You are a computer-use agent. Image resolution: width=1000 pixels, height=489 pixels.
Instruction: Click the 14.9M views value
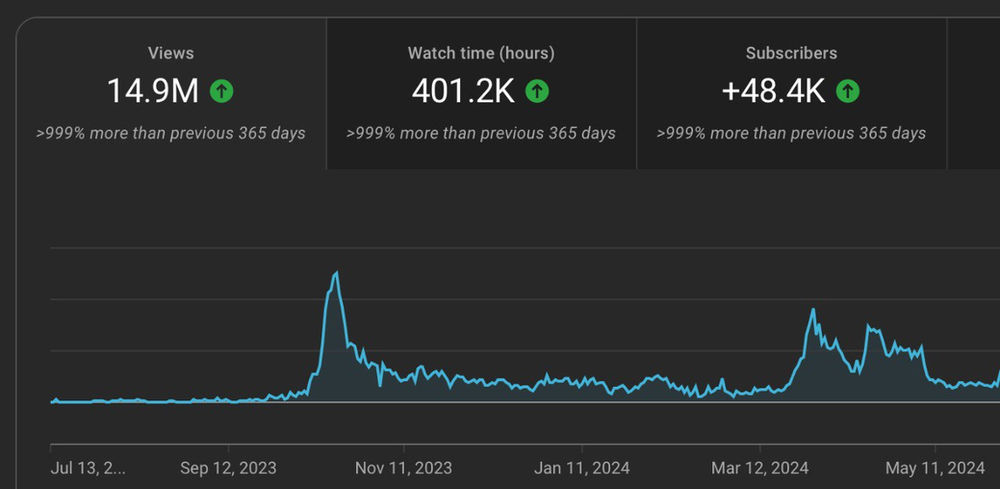[153, 91]
